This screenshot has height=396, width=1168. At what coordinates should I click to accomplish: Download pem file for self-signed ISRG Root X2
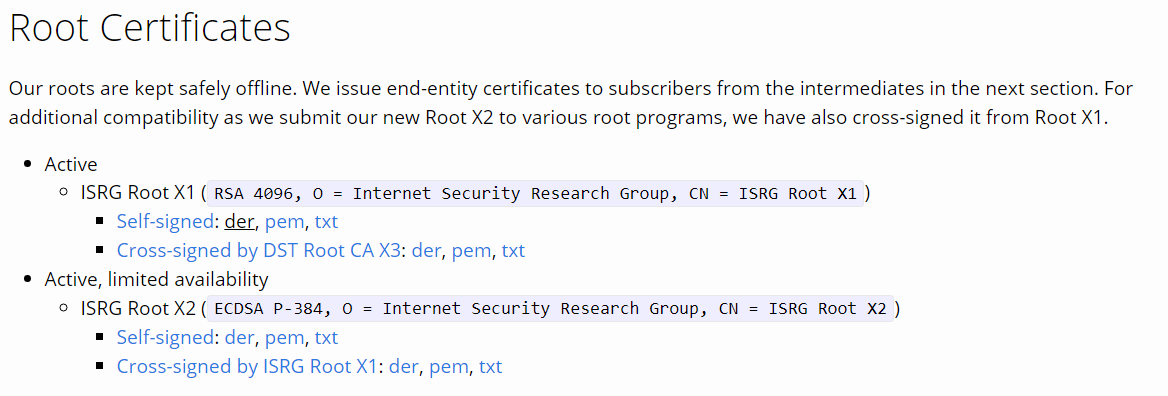(x=284, y=338)
